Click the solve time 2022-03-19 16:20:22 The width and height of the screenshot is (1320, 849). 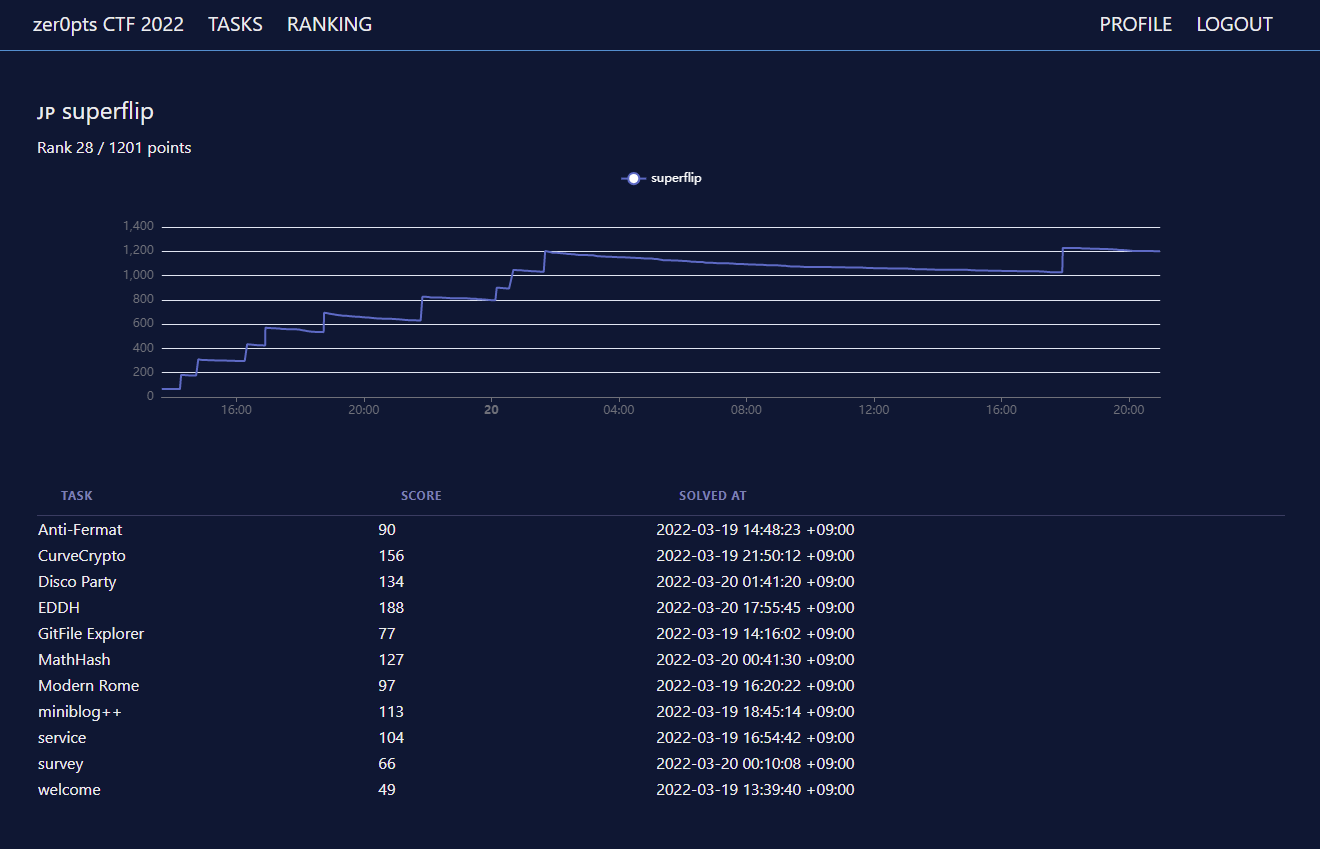[x=755, y=686]
